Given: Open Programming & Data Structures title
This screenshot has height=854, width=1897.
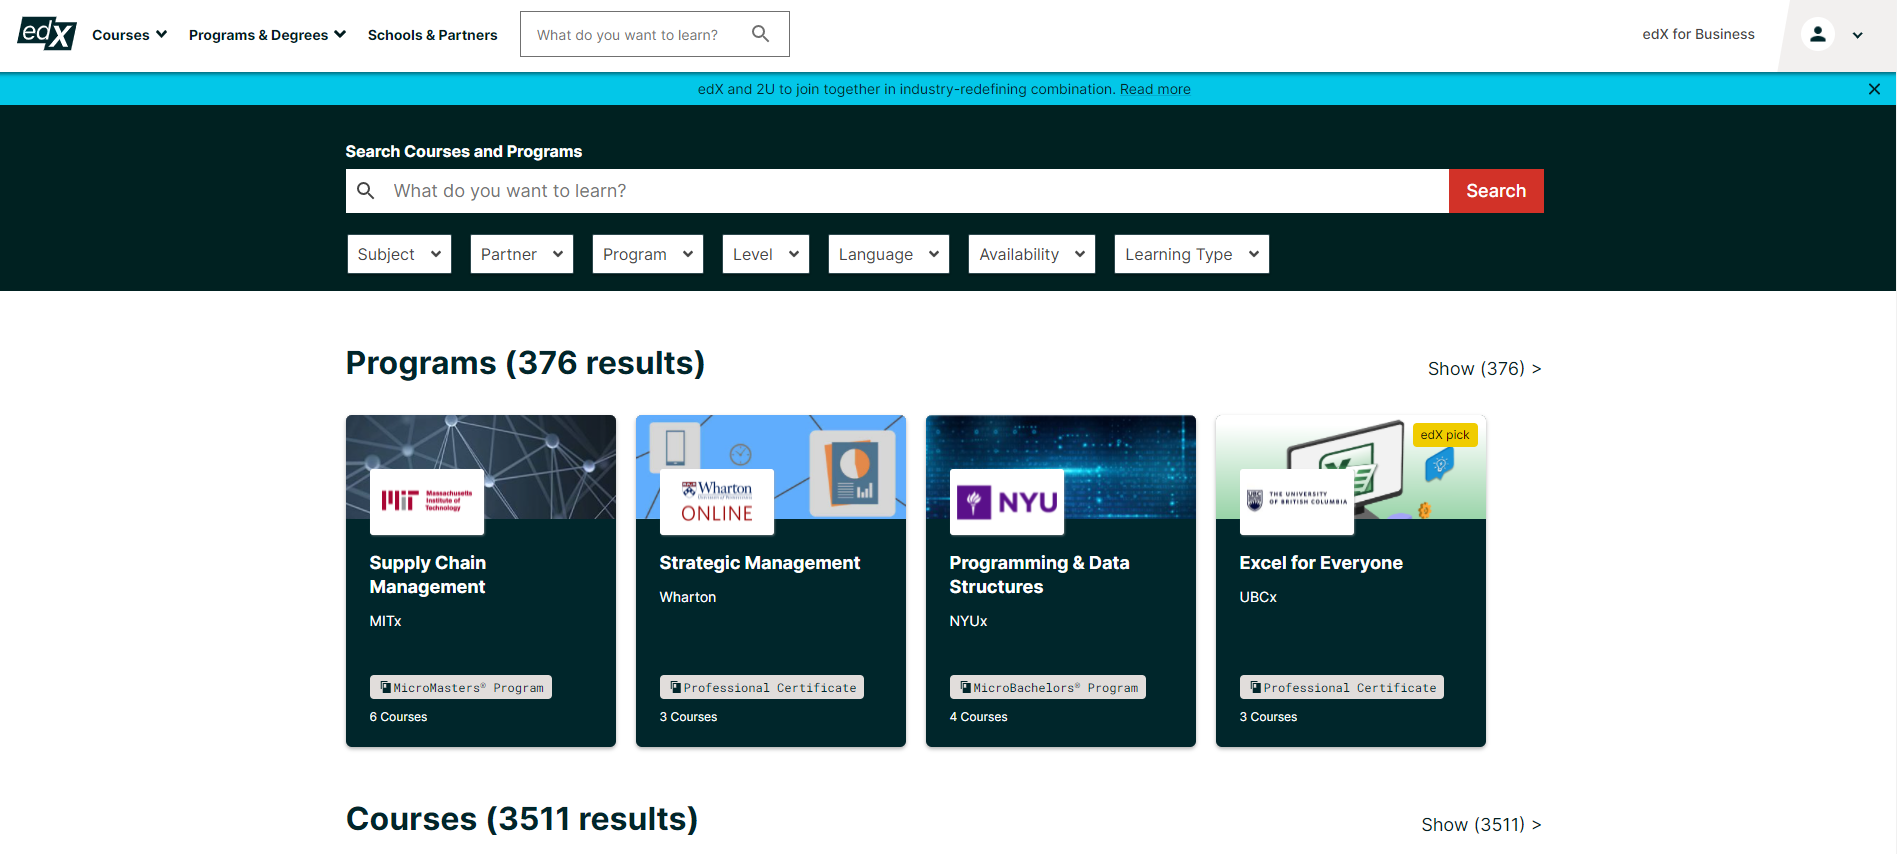Looking at the screenshot, I should pos(1040,575).
